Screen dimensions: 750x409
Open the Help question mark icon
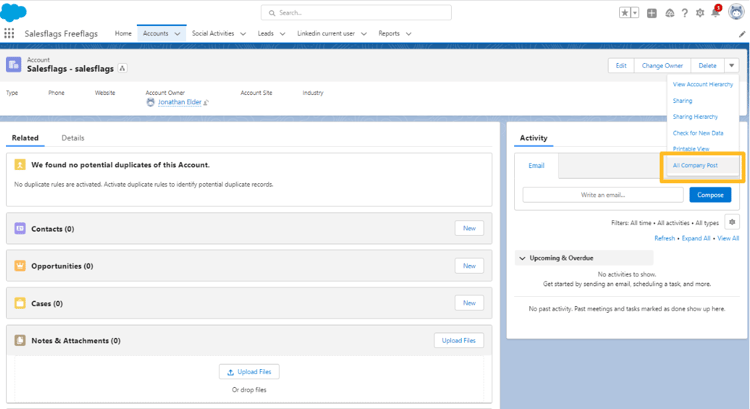(x=684, y=13)
